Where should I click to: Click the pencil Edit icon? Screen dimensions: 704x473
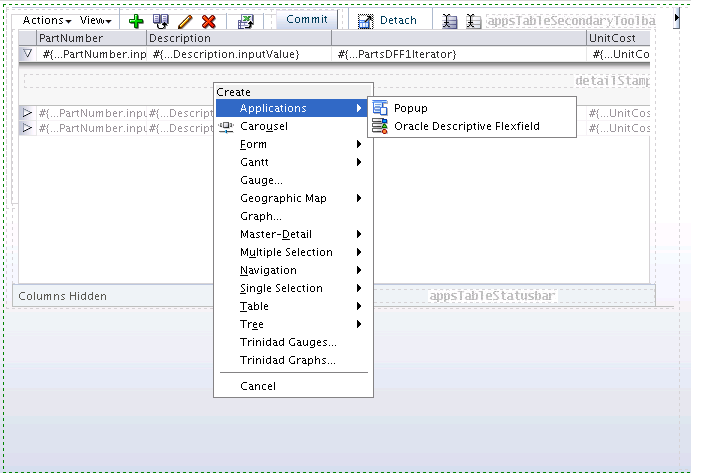pyautogui.click(x=185, y=21)
